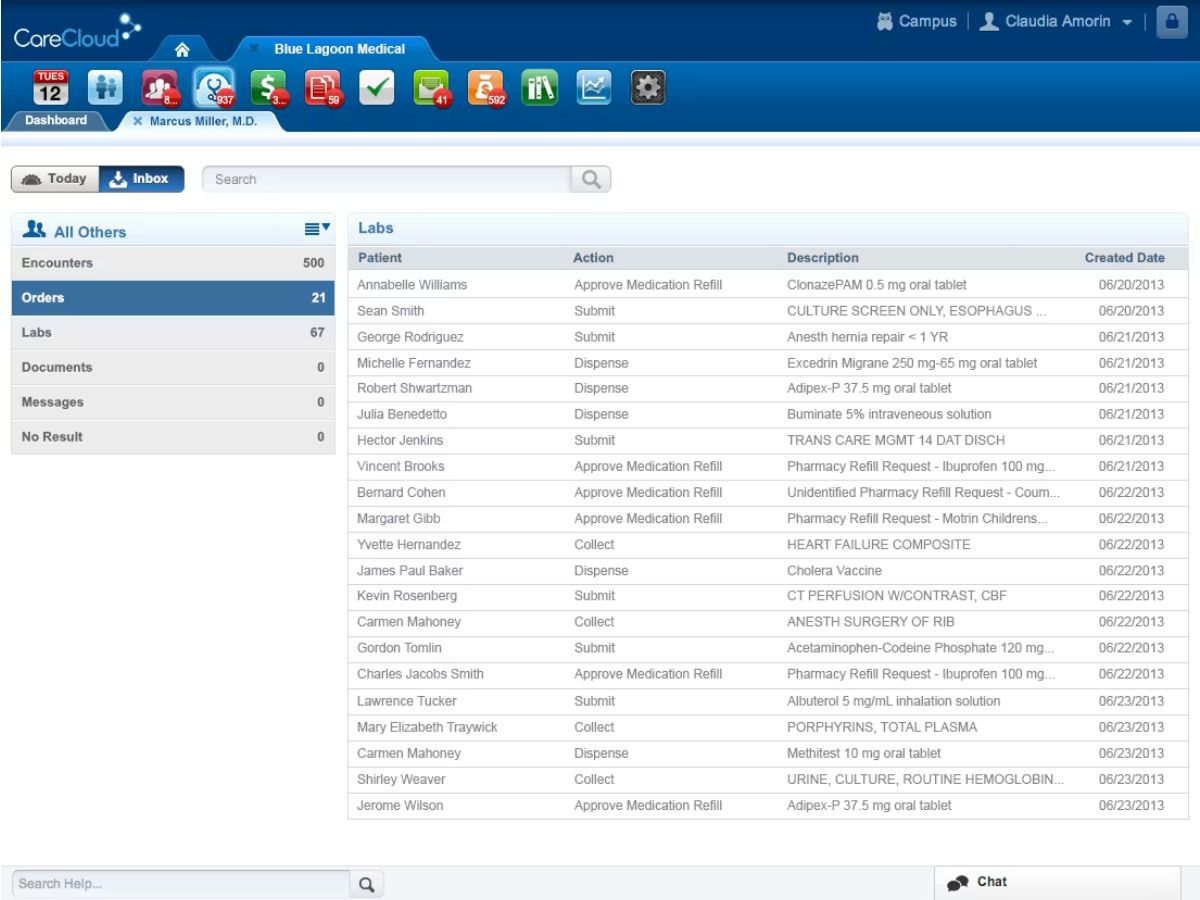This screenshot has width=1200, height=900.
Task: Switch to the Inbox view toggle
Action: pos(141,179)
